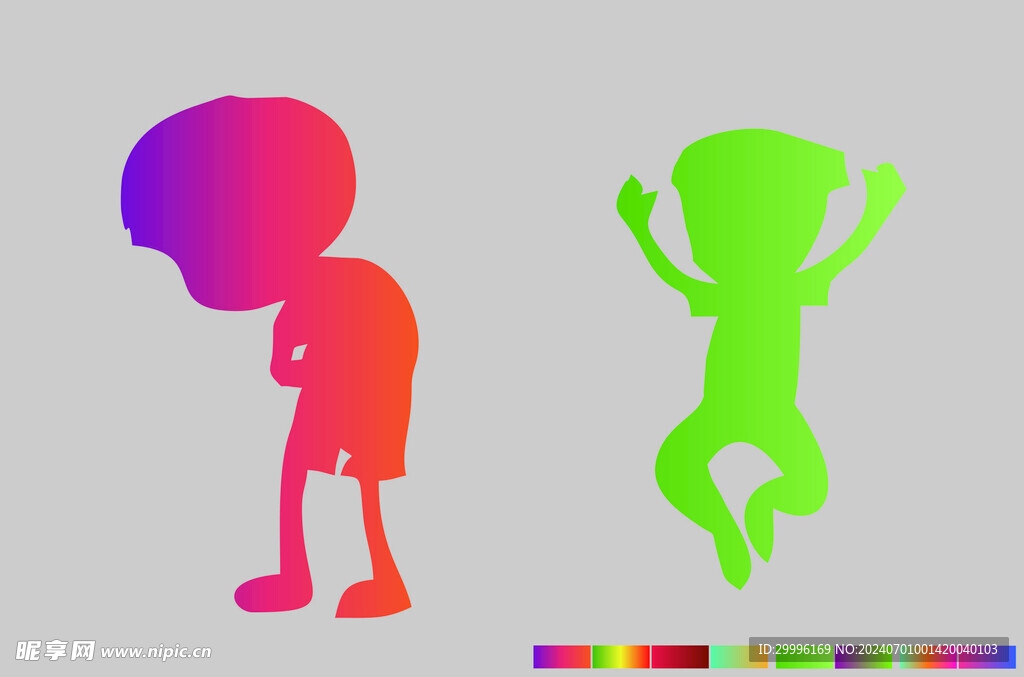Click the purple-to-orange gradient swatch
Image resolution: width=1024 pixels, height=677 pixels.
click(x=561, y=657)
